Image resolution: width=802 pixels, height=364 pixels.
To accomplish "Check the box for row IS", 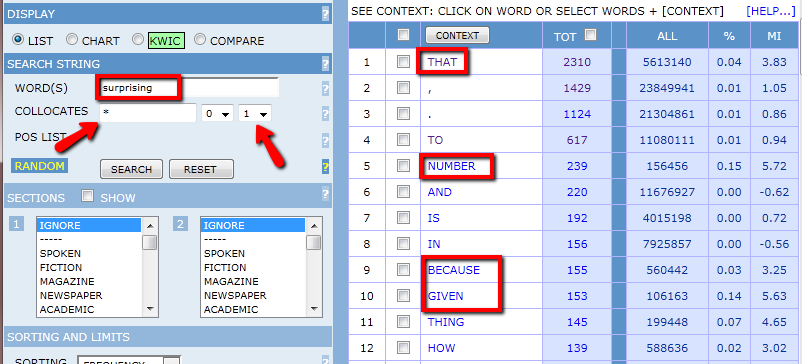I will click(x=404, y=218).
